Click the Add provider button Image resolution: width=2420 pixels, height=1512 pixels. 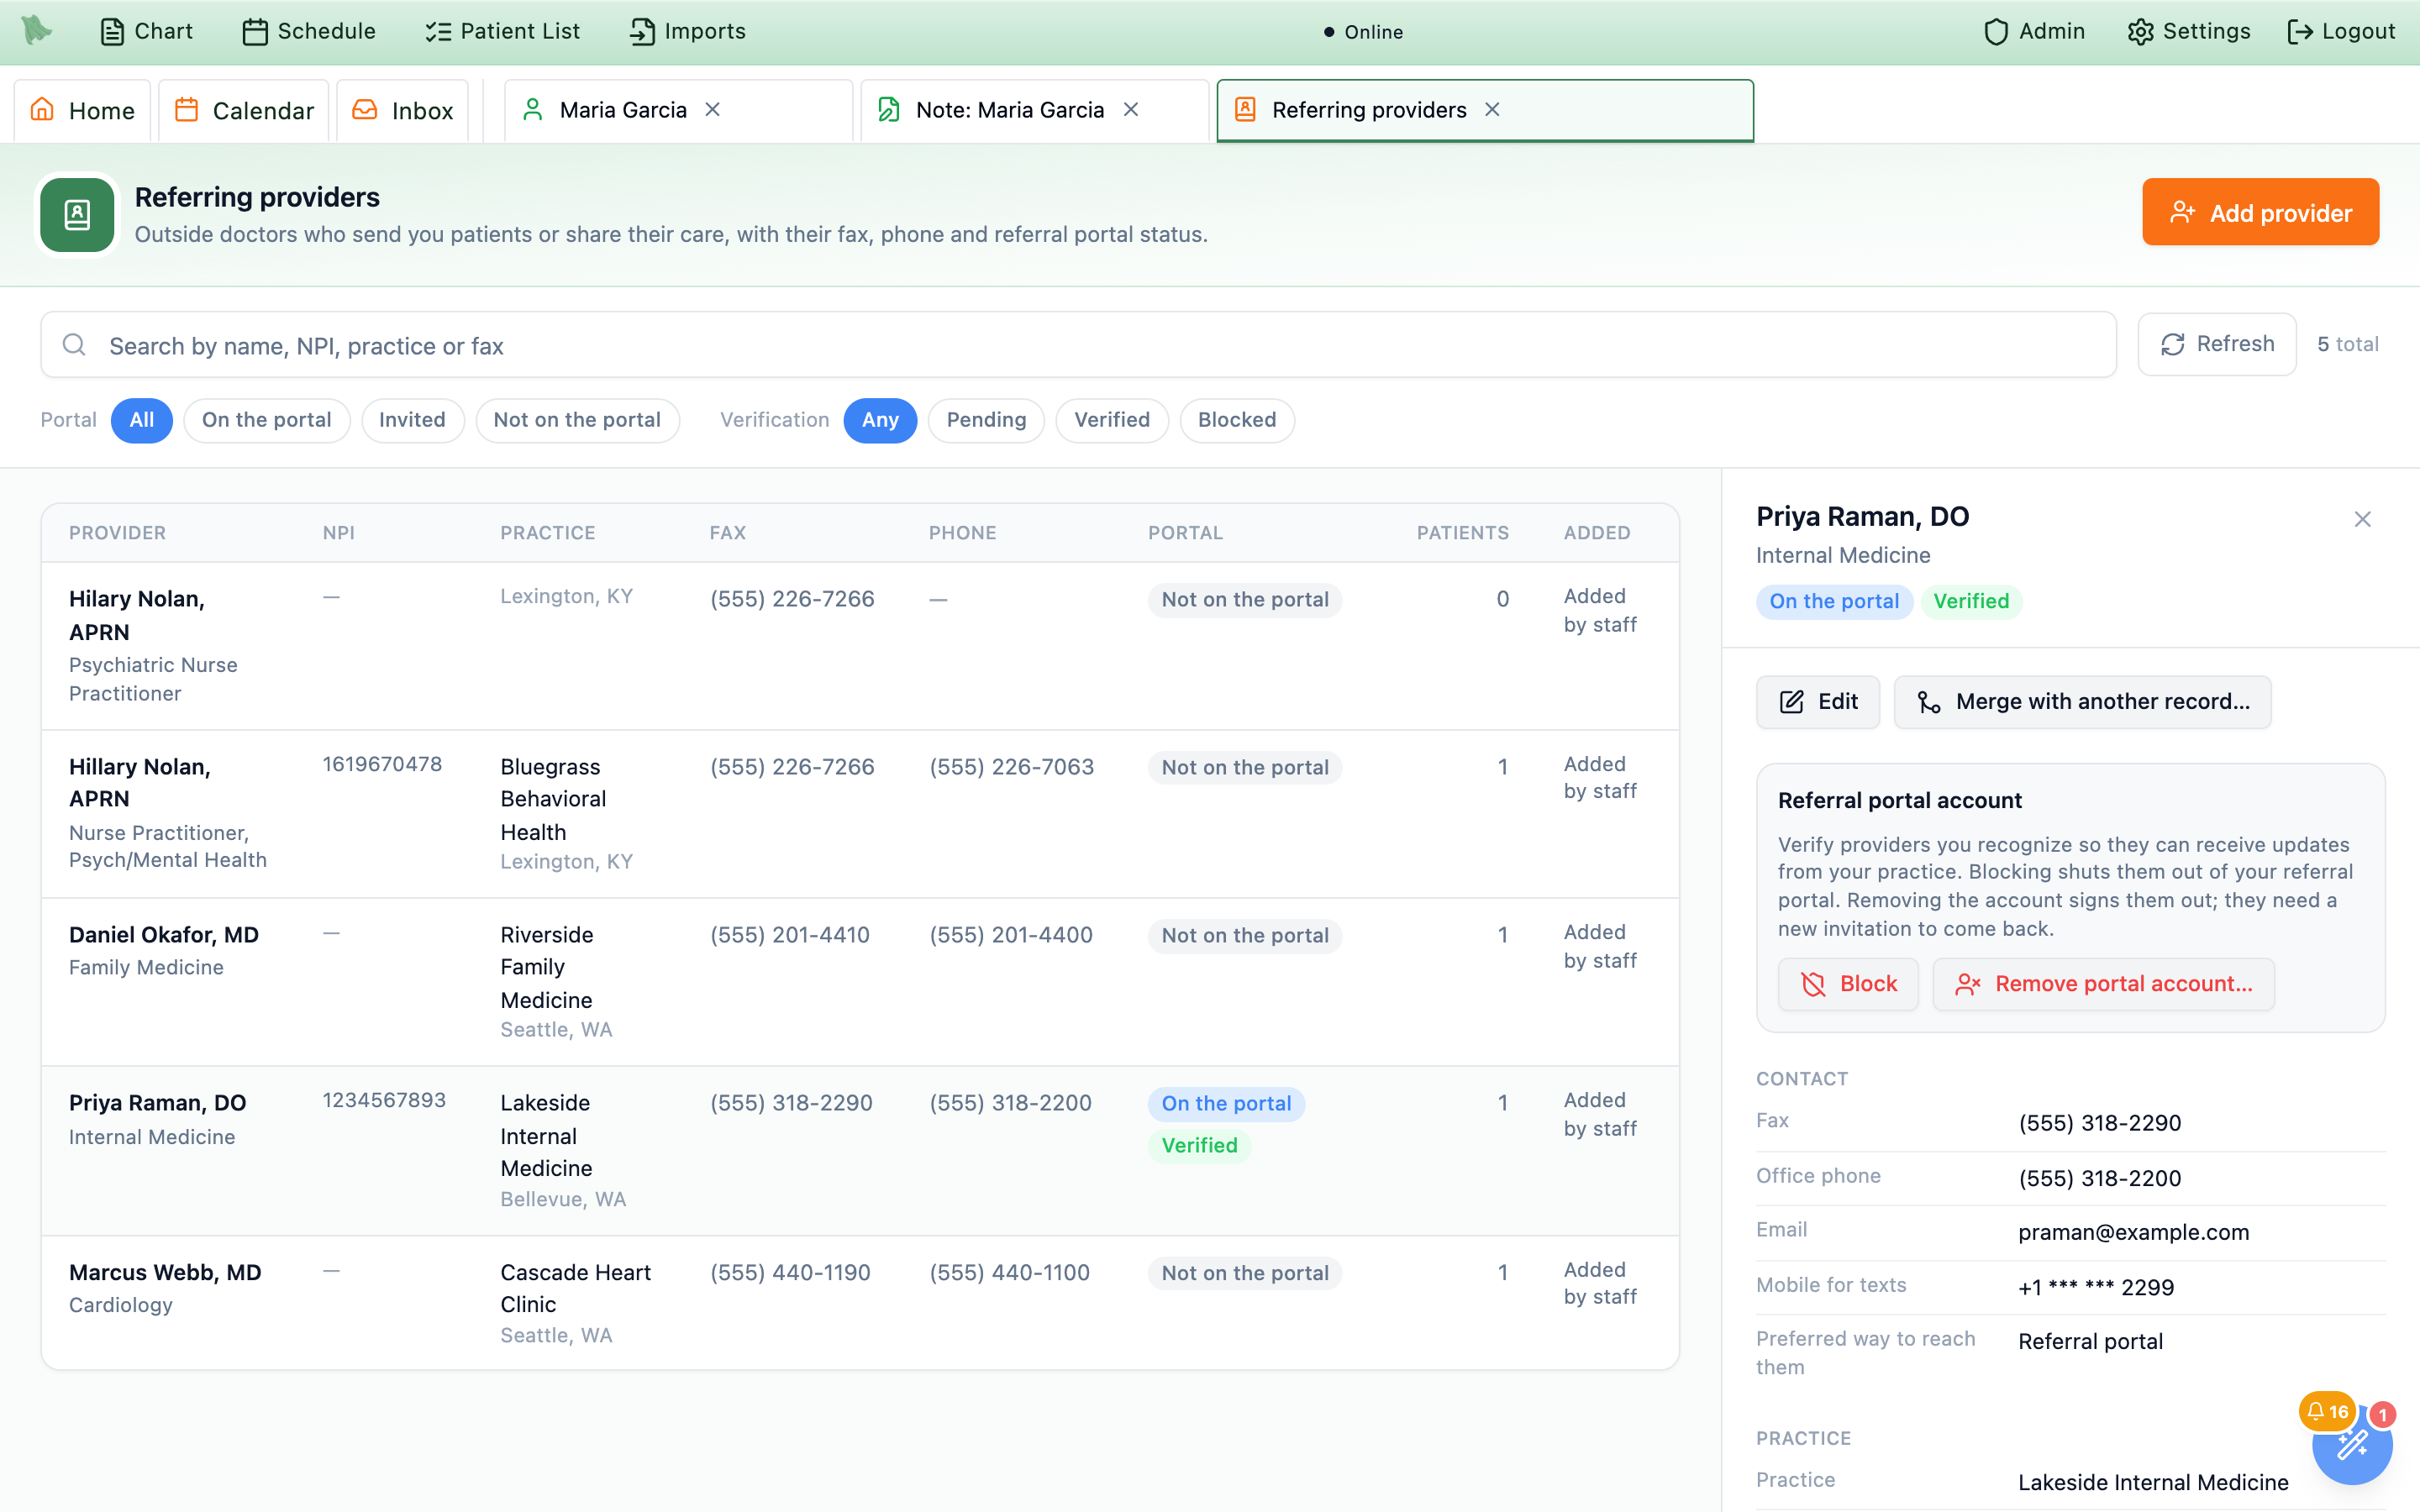(2260, 212)
